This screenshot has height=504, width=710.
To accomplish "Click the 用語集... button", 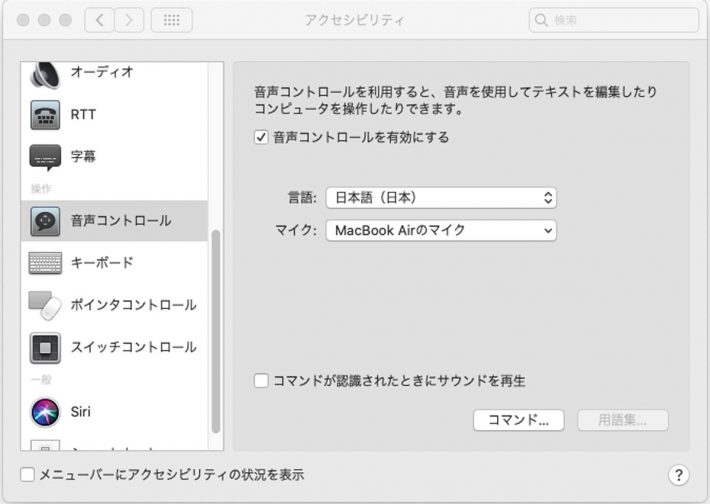I will tap(623, 420).
